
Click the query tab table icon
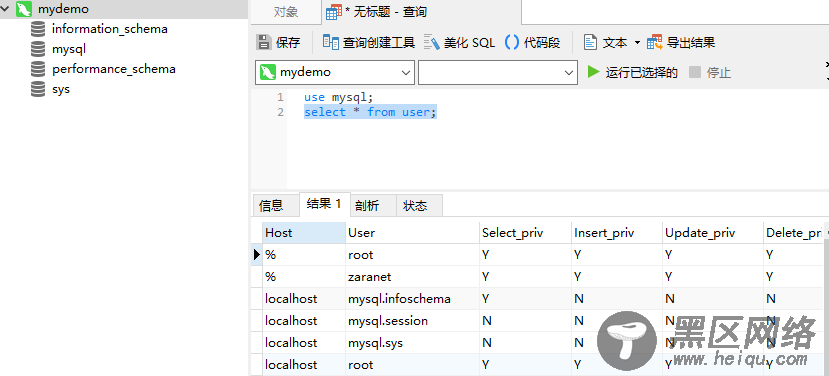tap(333, 12)
